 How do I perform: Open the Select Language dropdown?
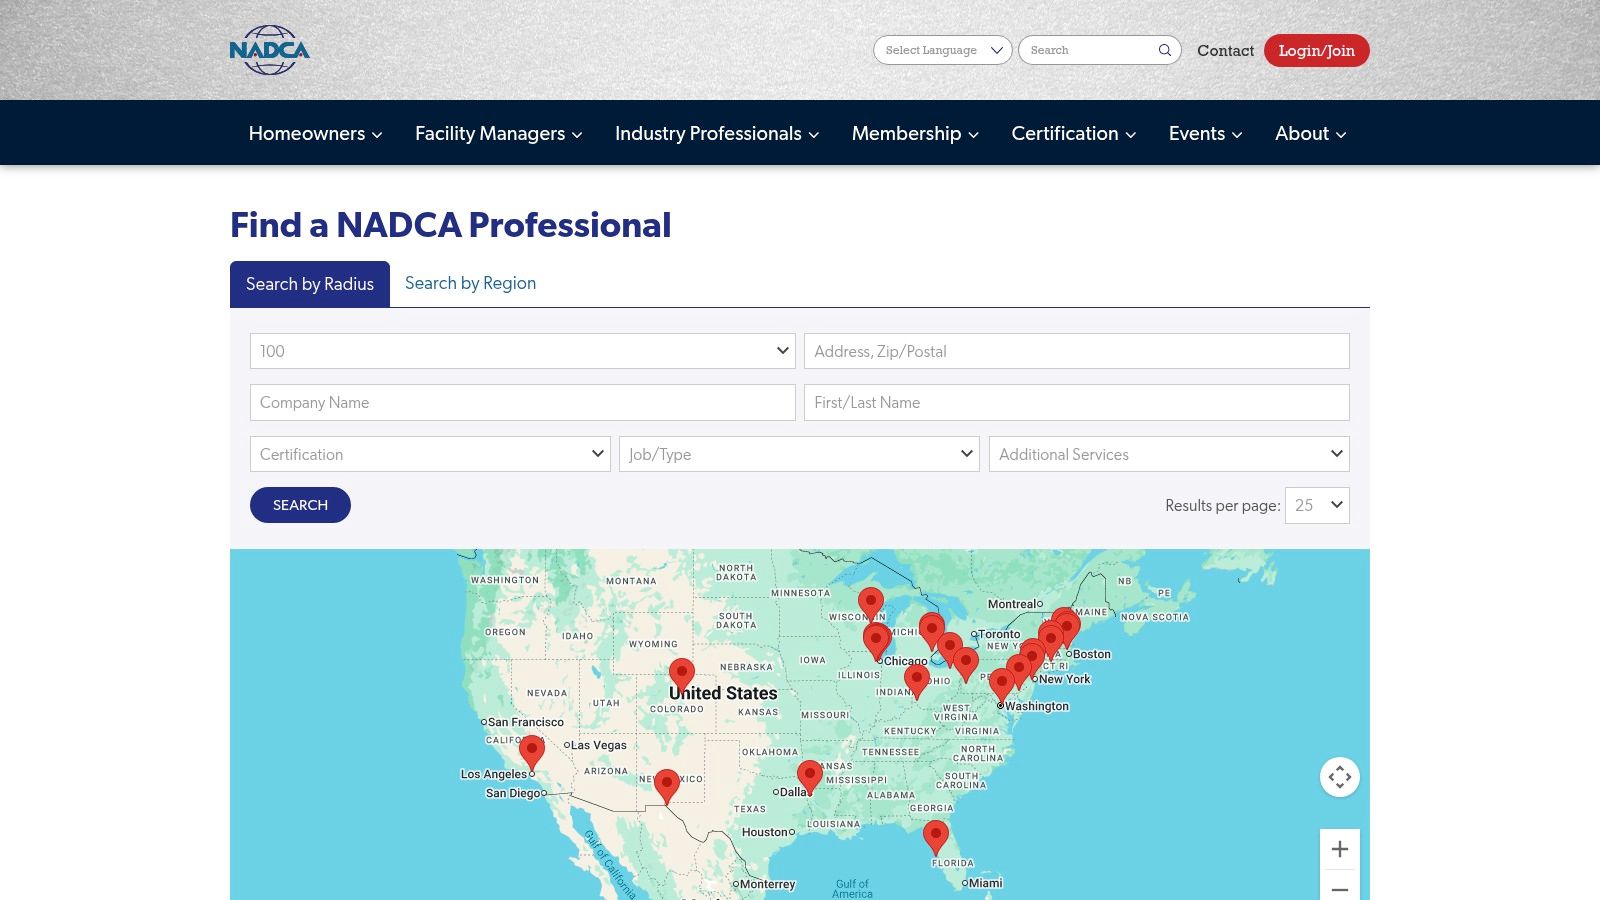click(x=941, y=50)
